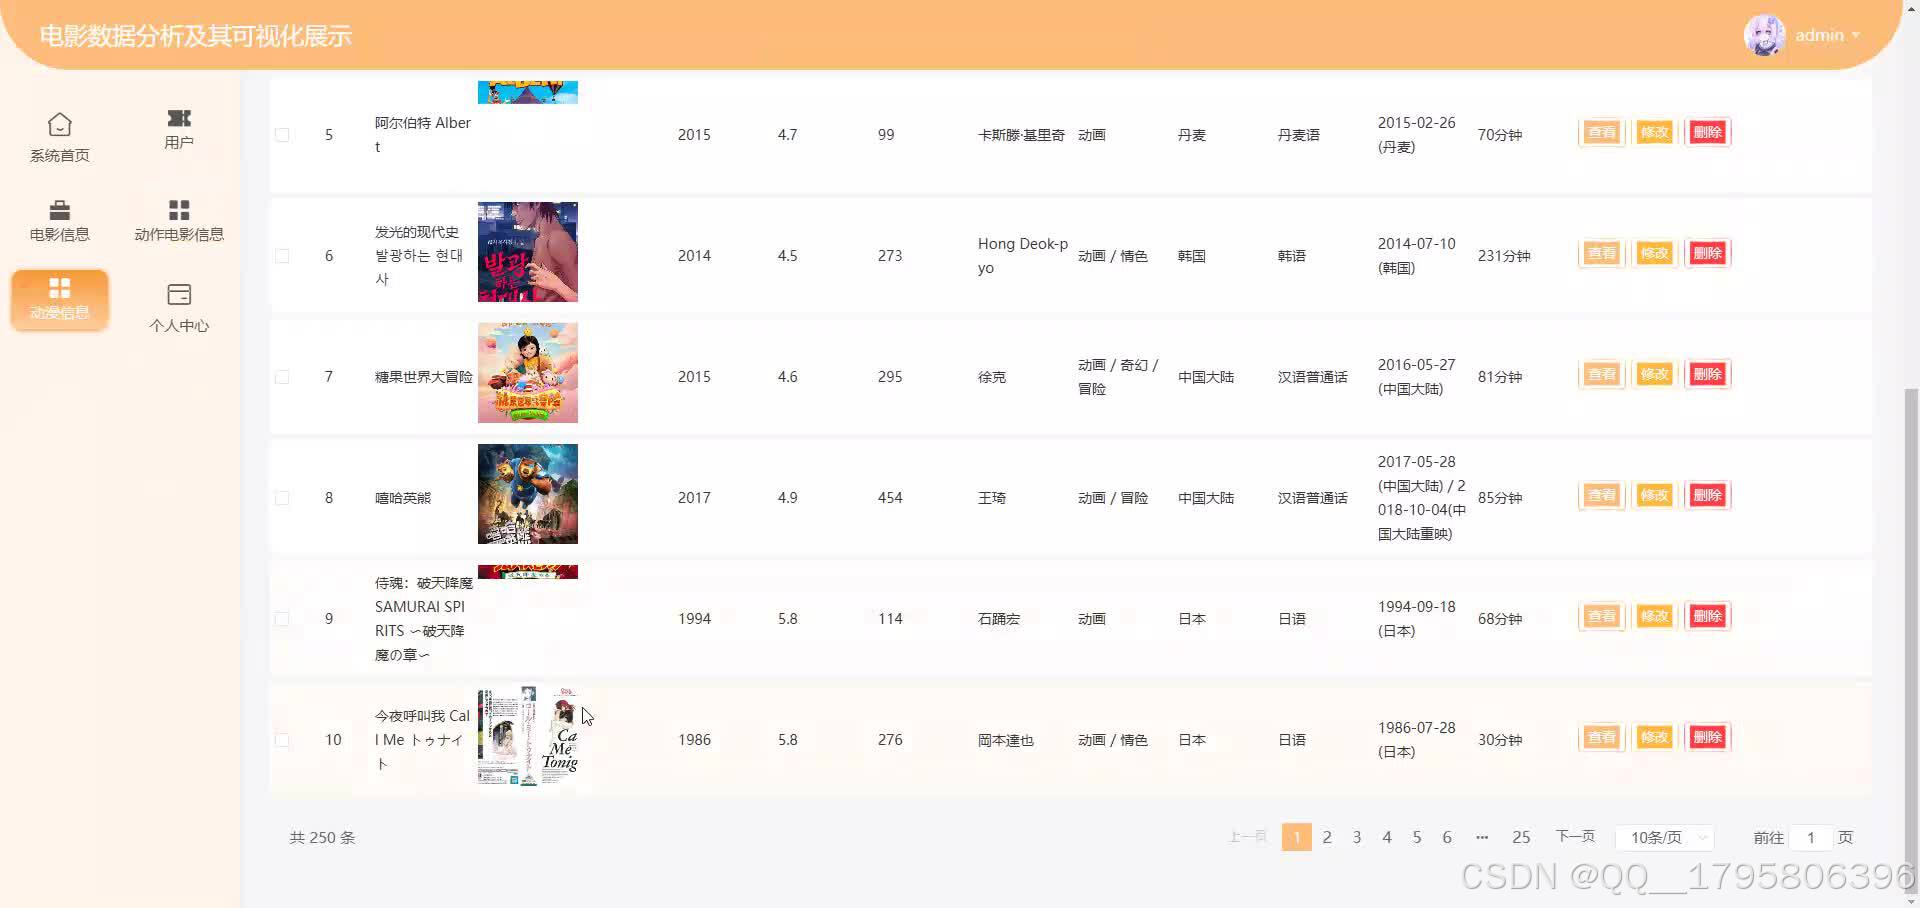Expand hidden pages via pagination ellipsis
This screenshot has width=1920, height=908.
1482,837
